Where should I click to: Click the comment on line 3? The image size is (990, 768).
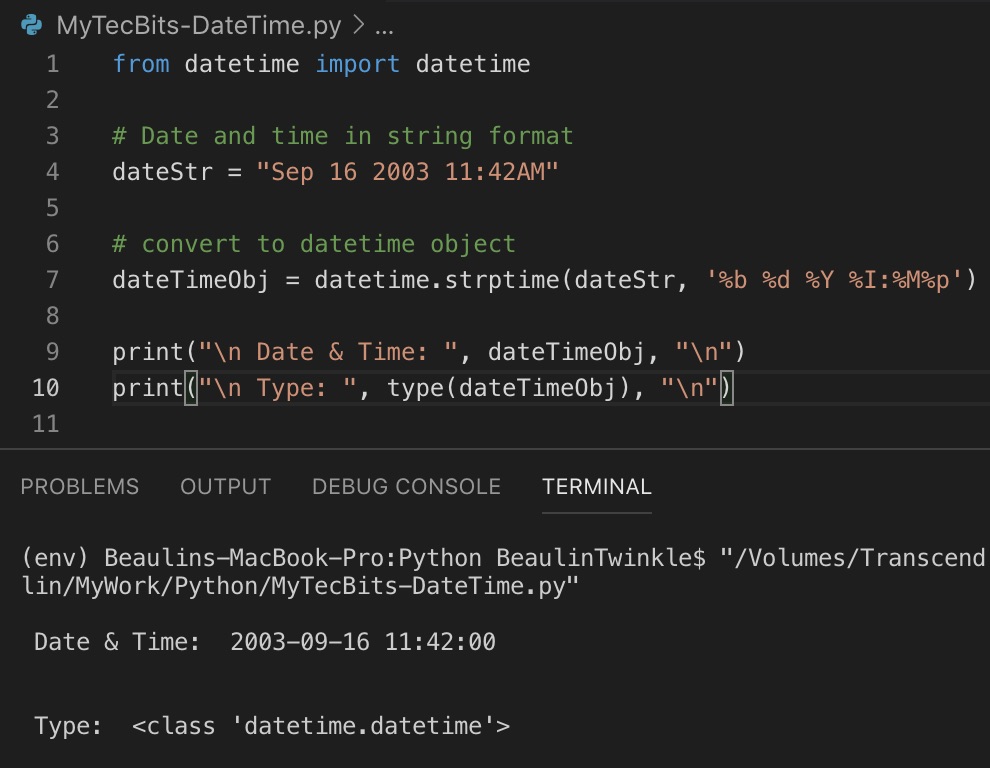340,135
